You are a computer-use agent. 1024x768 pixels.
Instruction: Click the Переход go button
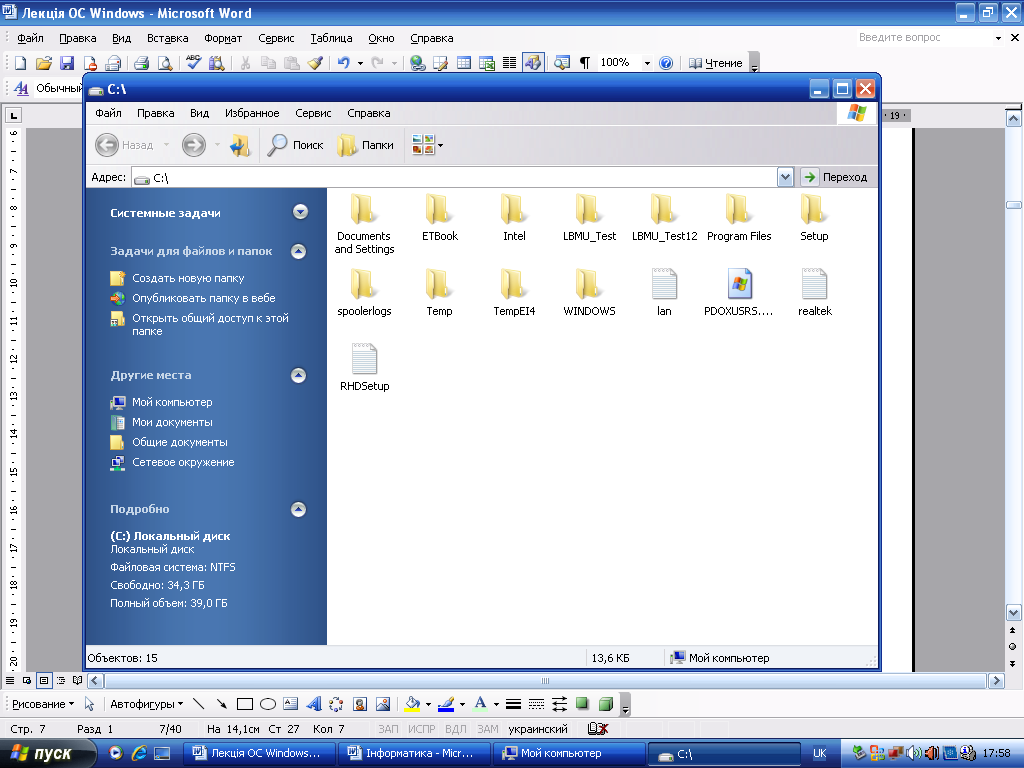[835, 177]
